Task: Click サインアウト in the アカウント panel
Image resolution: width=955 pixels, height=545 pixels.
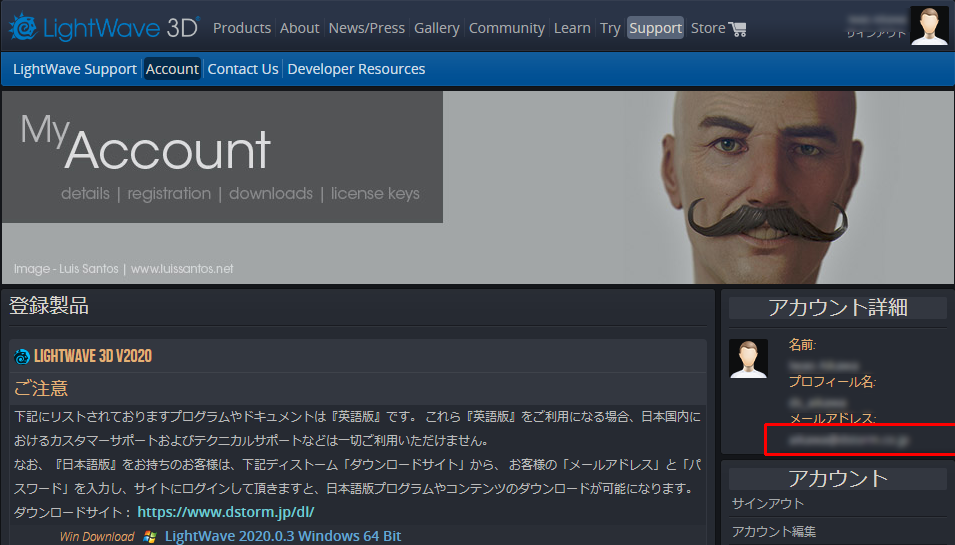Action: [767, 504]
